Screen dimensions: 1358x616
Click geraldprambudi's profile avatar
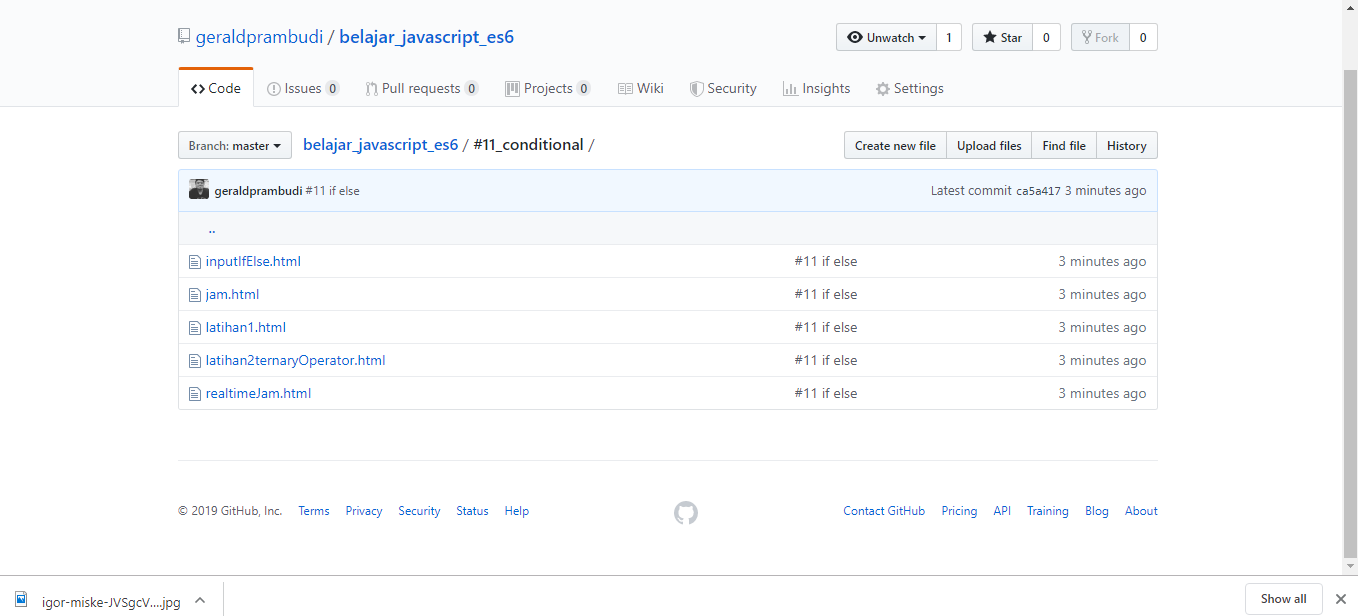tap(198, 189)
